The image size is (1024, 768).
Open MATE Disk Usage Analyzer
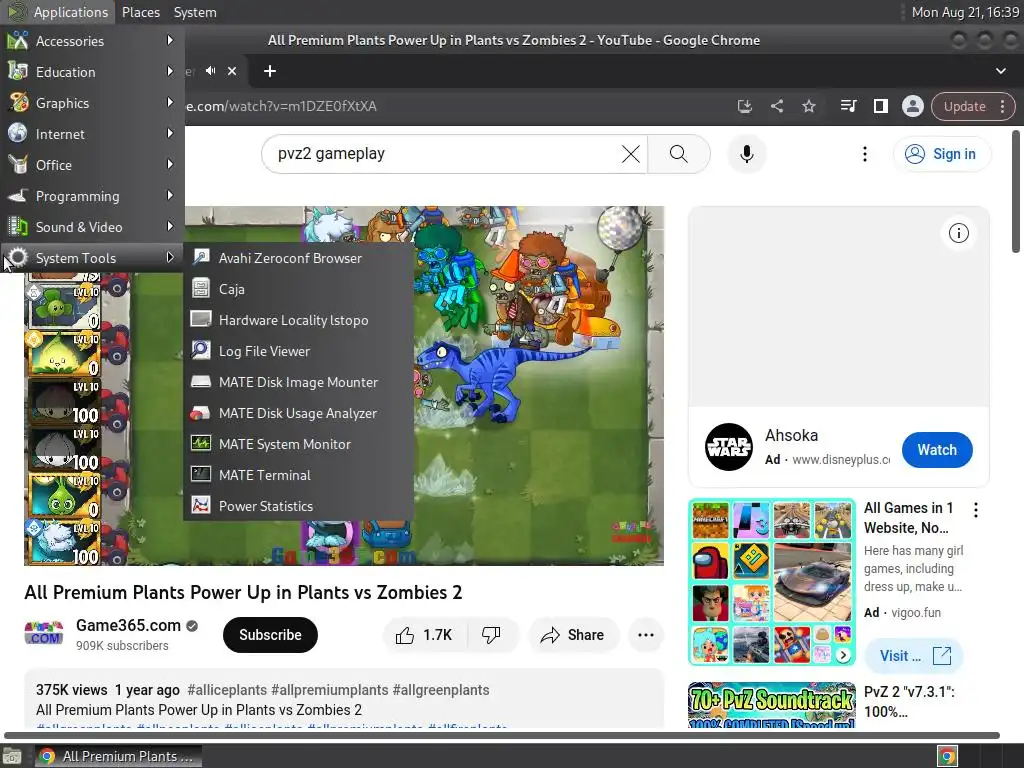tap(298, 413)
